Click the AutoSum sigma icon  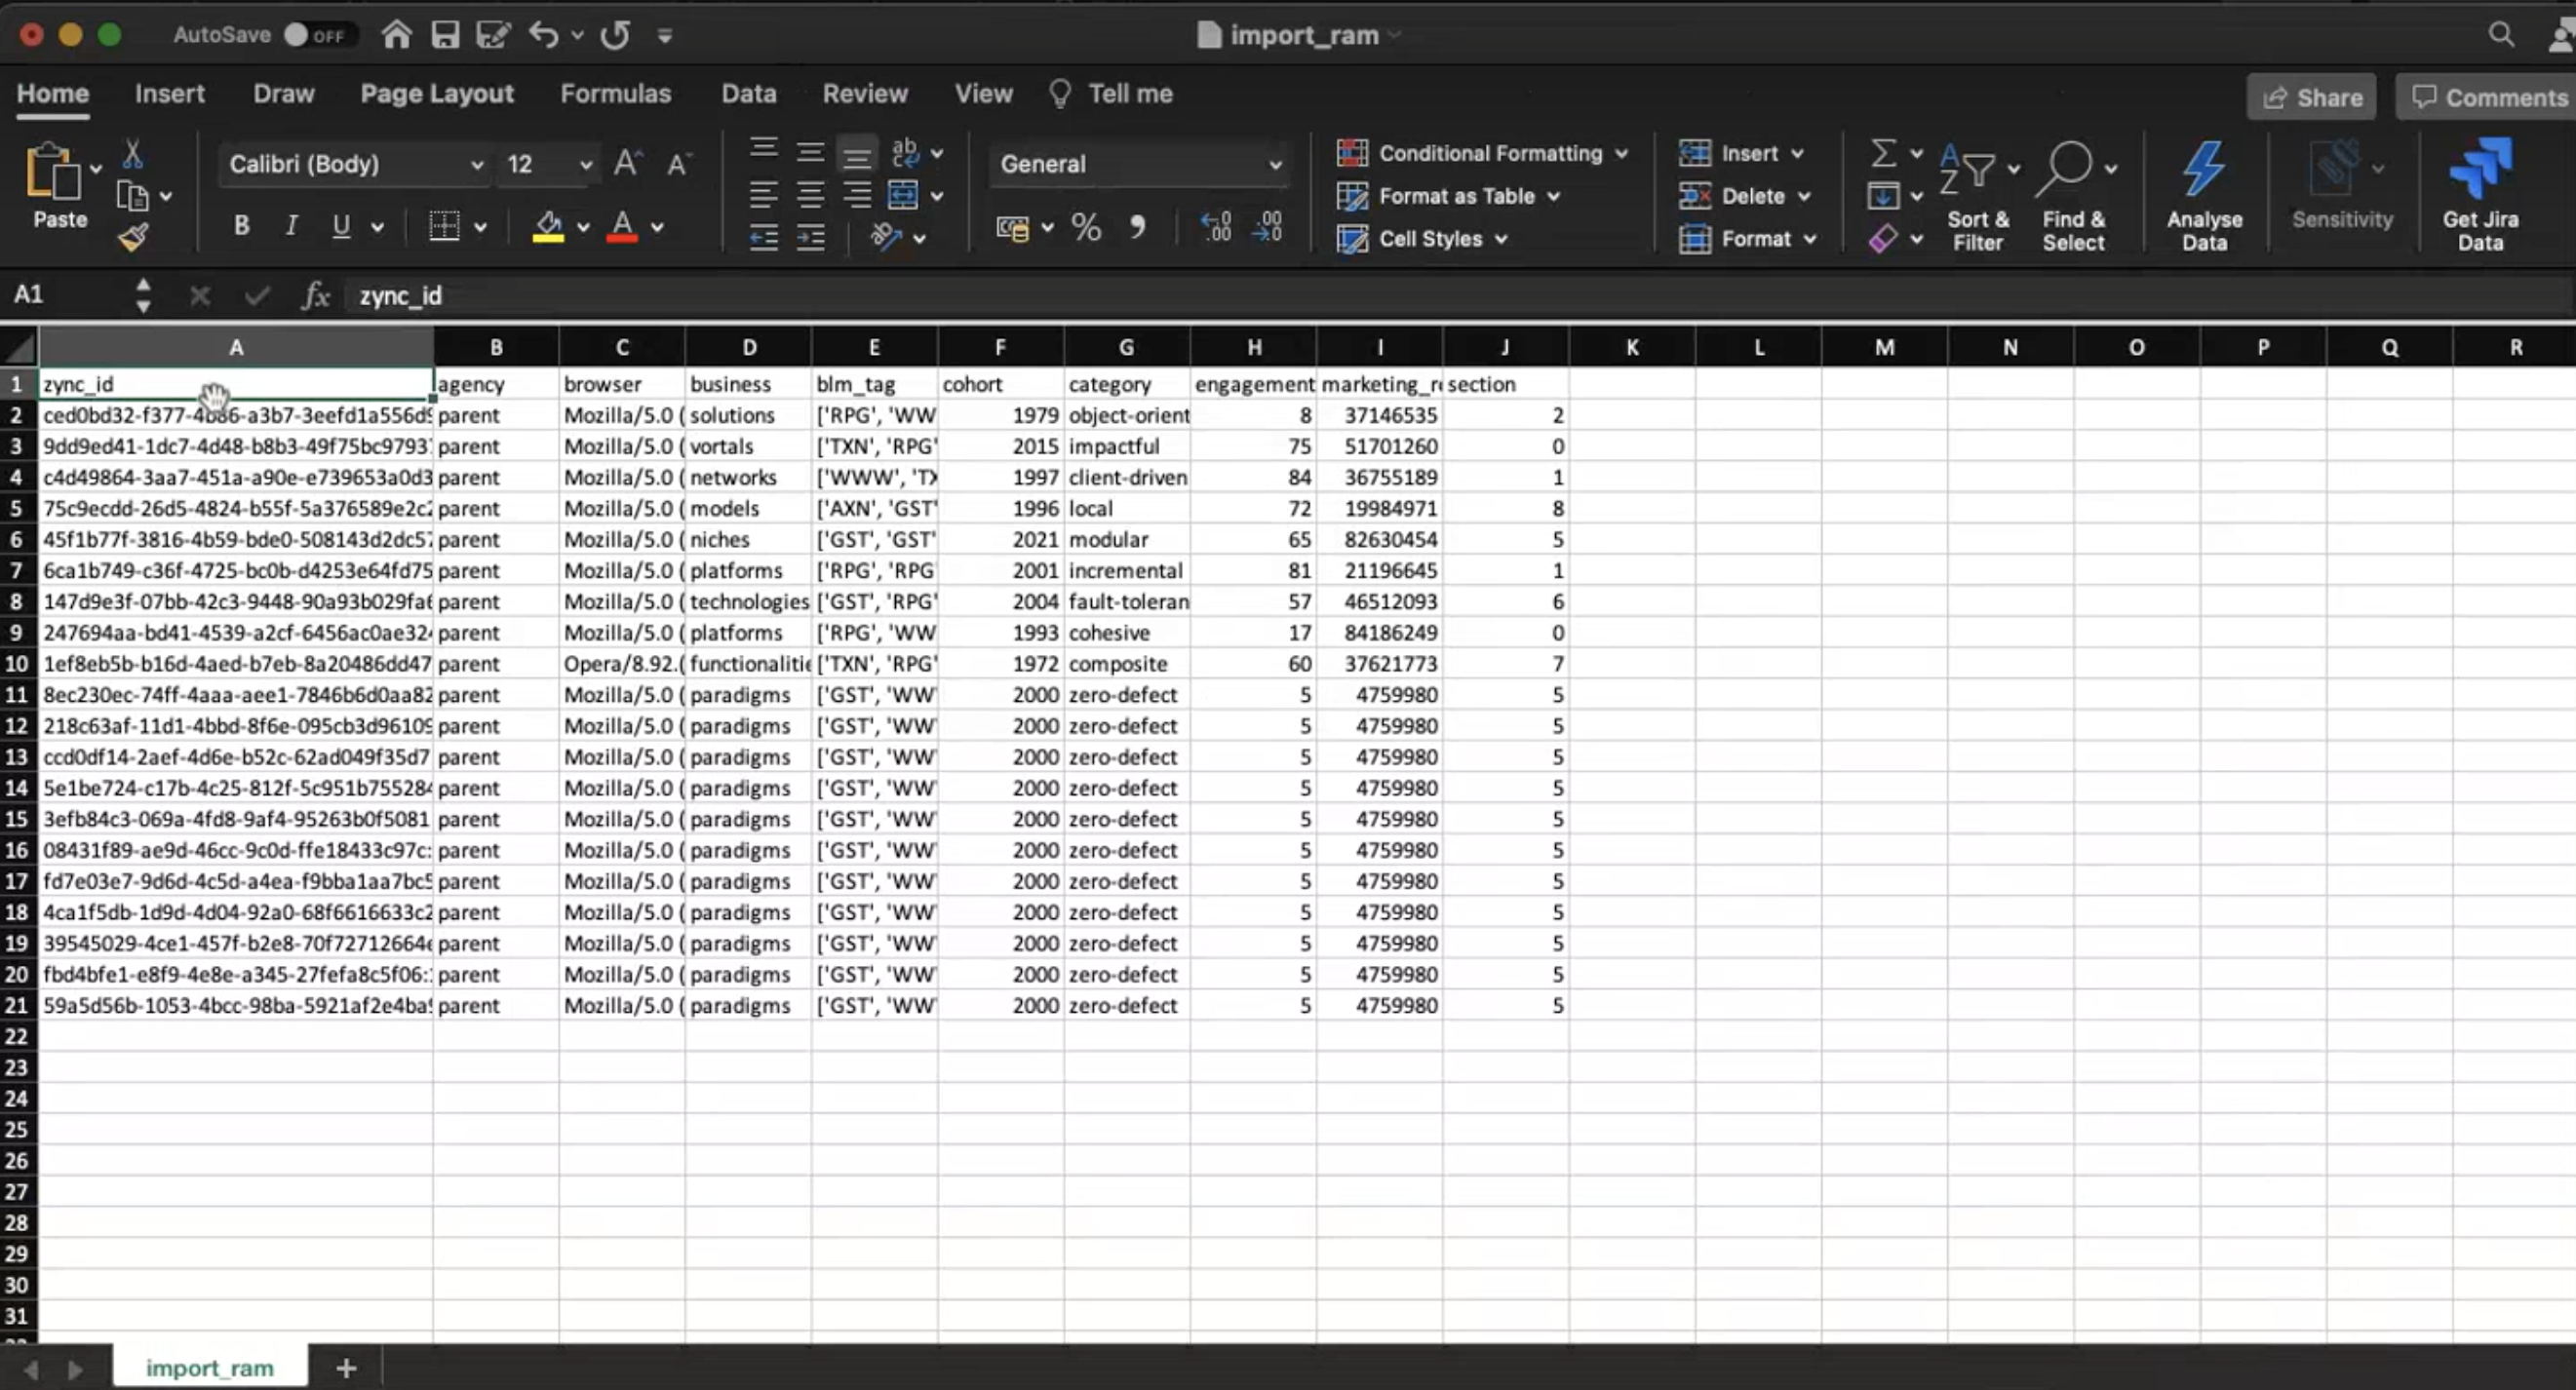tap(1883, 153)
